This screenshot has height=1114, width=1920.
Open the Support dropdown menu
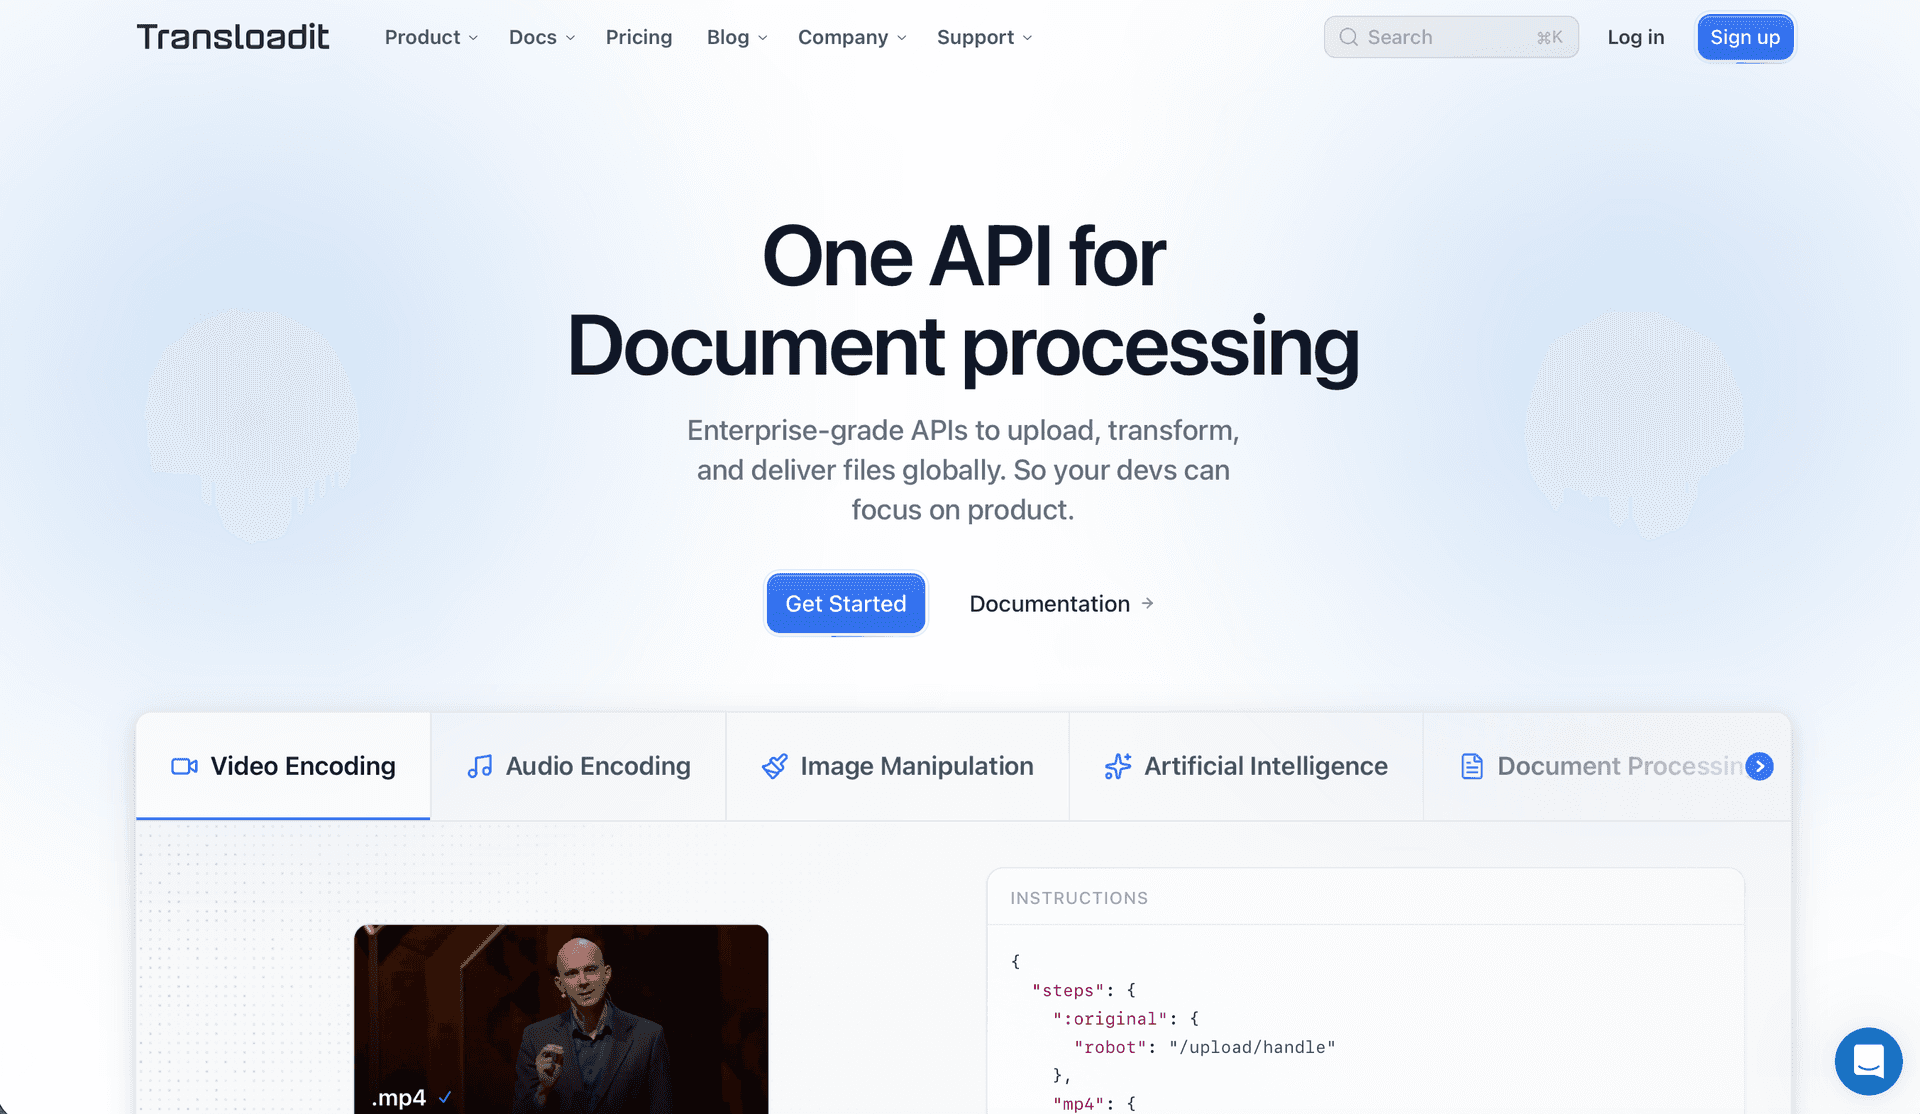tap(984, 37)
